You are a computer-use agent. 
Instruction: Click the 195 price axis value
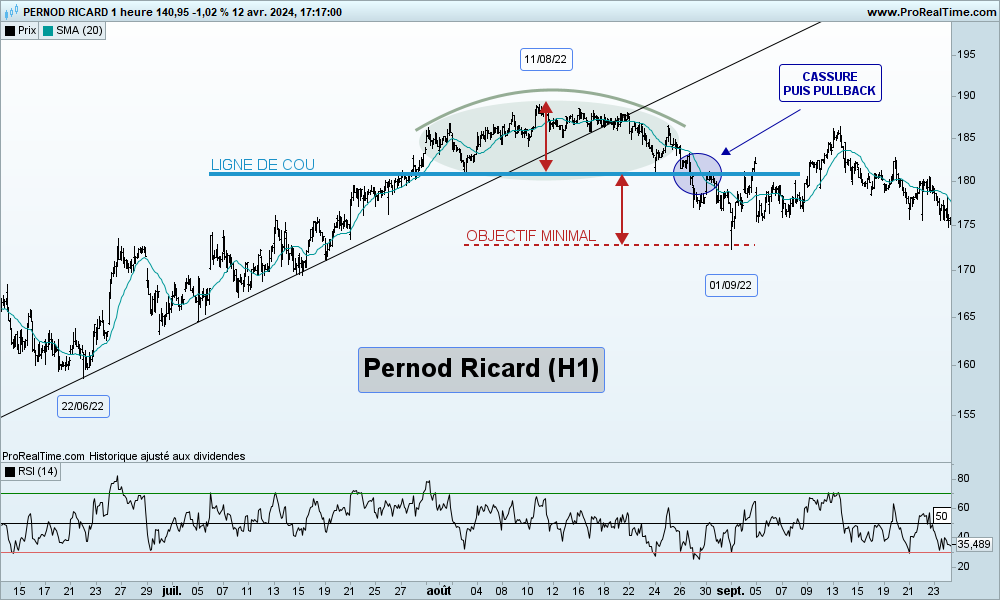(x=966, y=55)
